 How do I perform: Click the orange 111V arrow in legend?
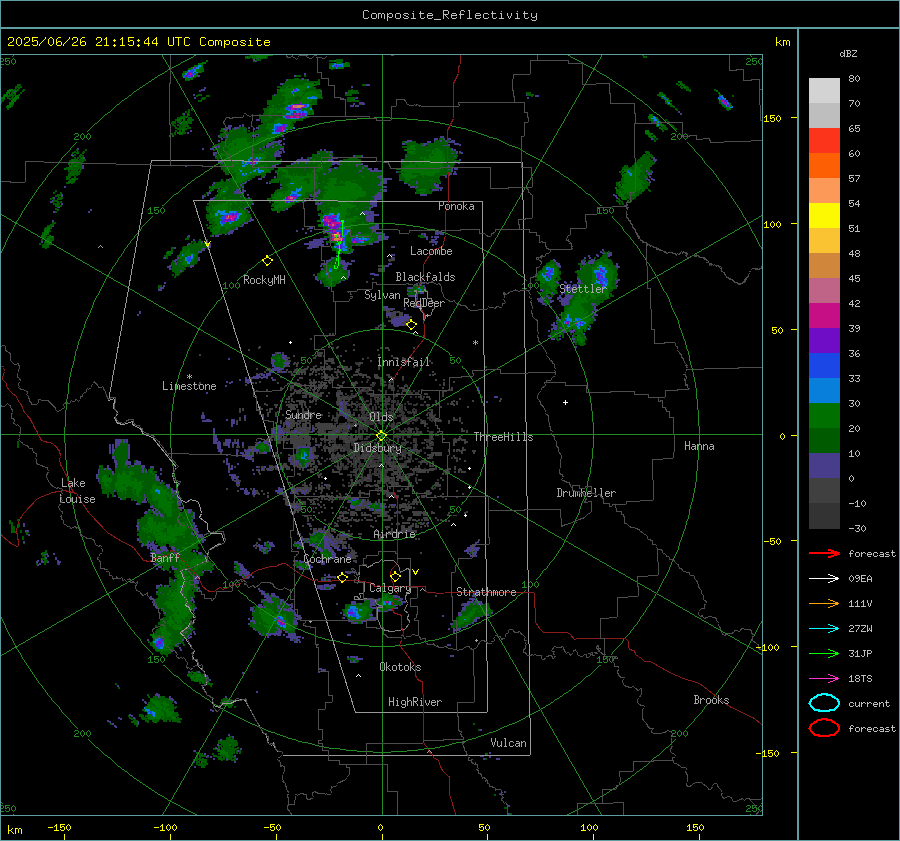[824, 603]
